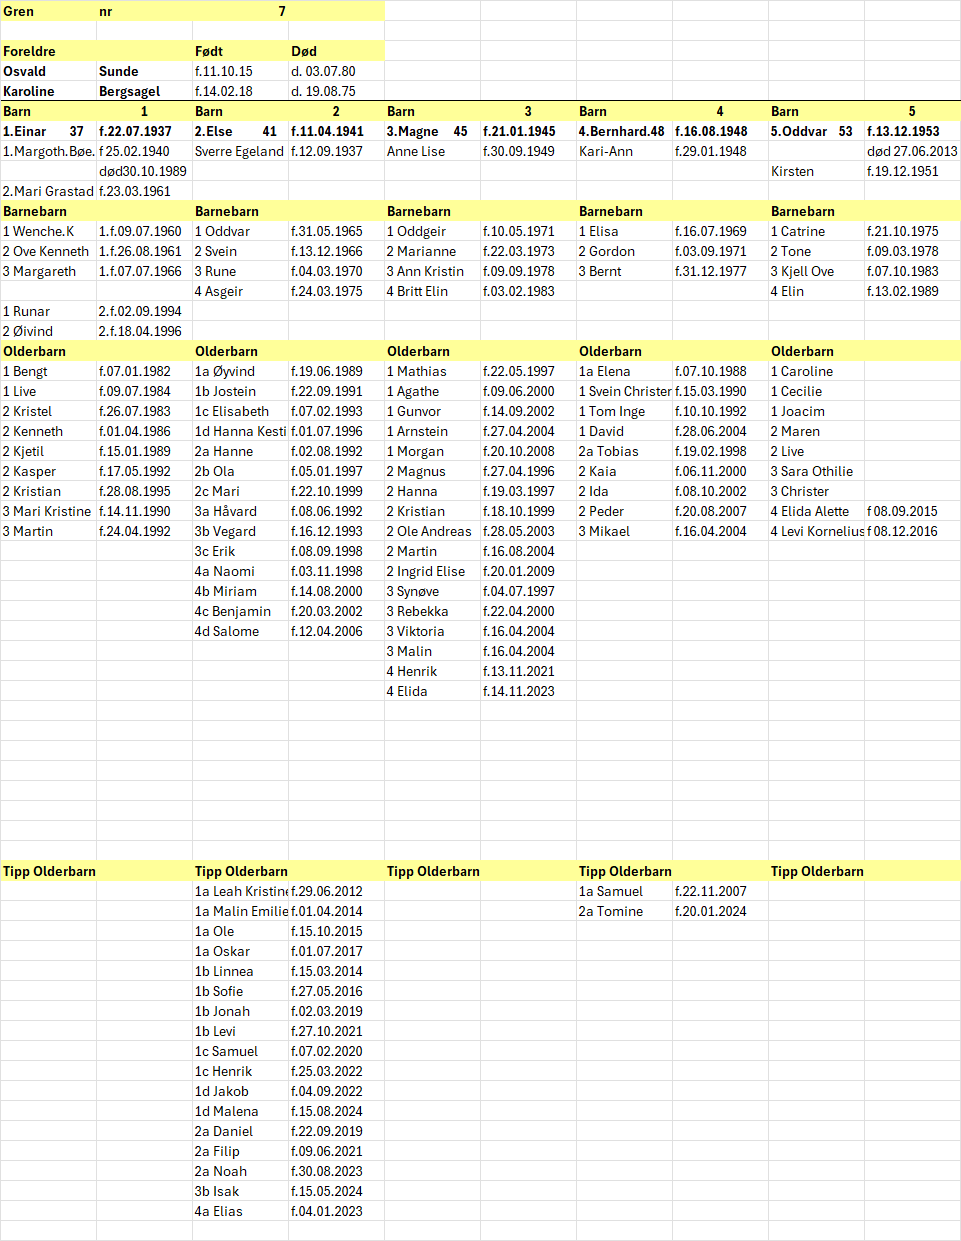Image resolution: width=961 pixels, height=1241 pixels.
Task: Click the "Foreldre" heading cell
Action: click(48, 51)
